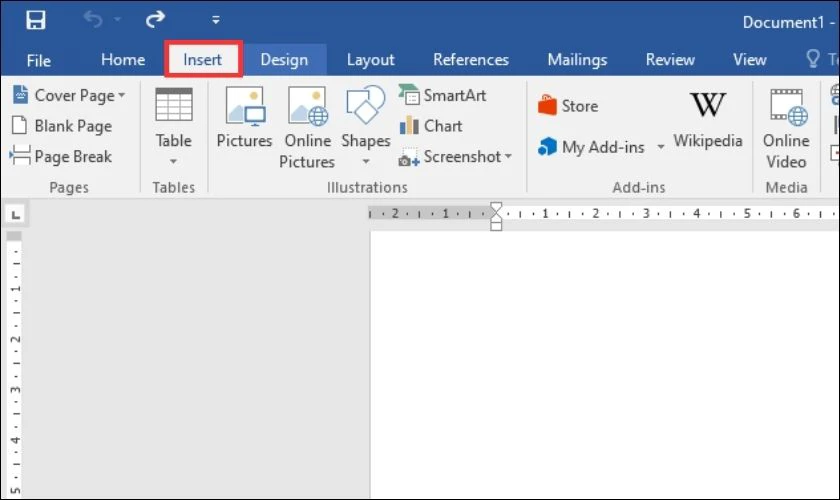Switch to the Home tab
Image resolution: width=840 pixels, height=500 pixels.
coord(123,59)
